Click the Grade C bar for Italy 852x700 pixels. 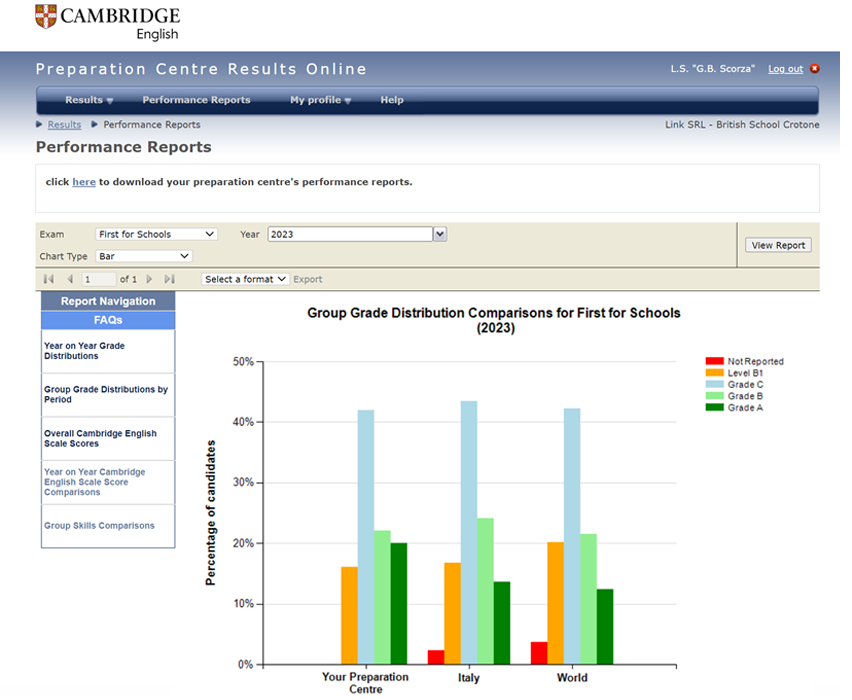(x=469, y=533)
